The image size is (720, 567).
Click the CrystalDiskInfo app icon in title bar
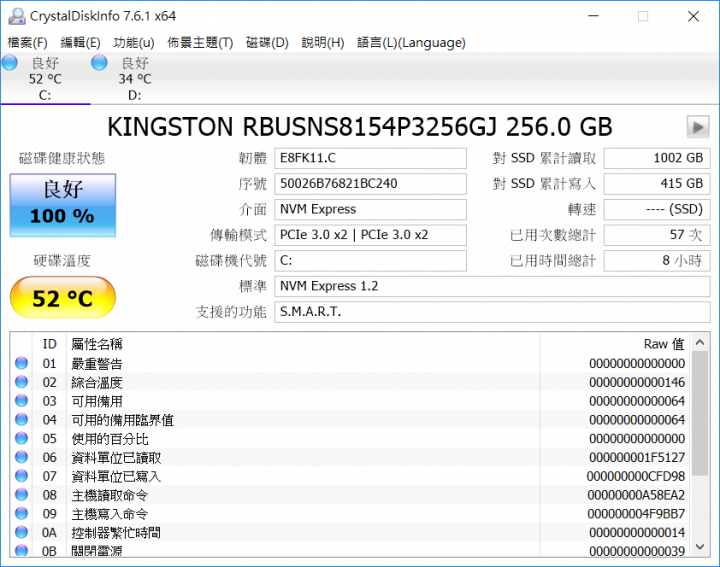17,16
